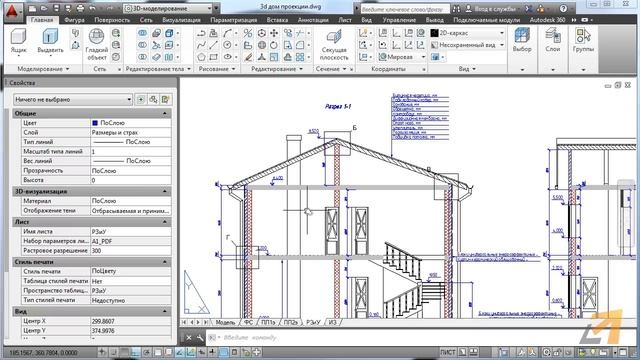Expand the Редактирование тела panel title
The height and width of the screenshot is (360, 640).
click(x=158, y=69)
